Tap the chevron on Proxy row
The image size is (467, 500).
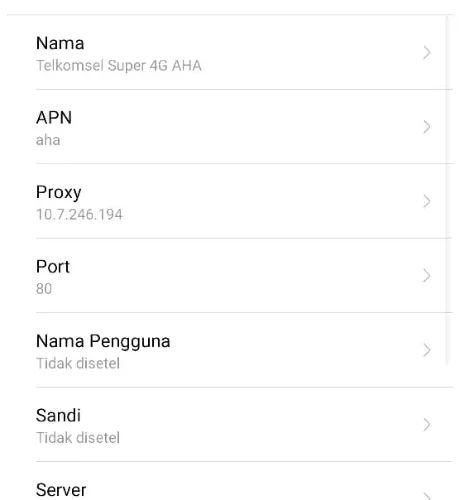[426, 201]
